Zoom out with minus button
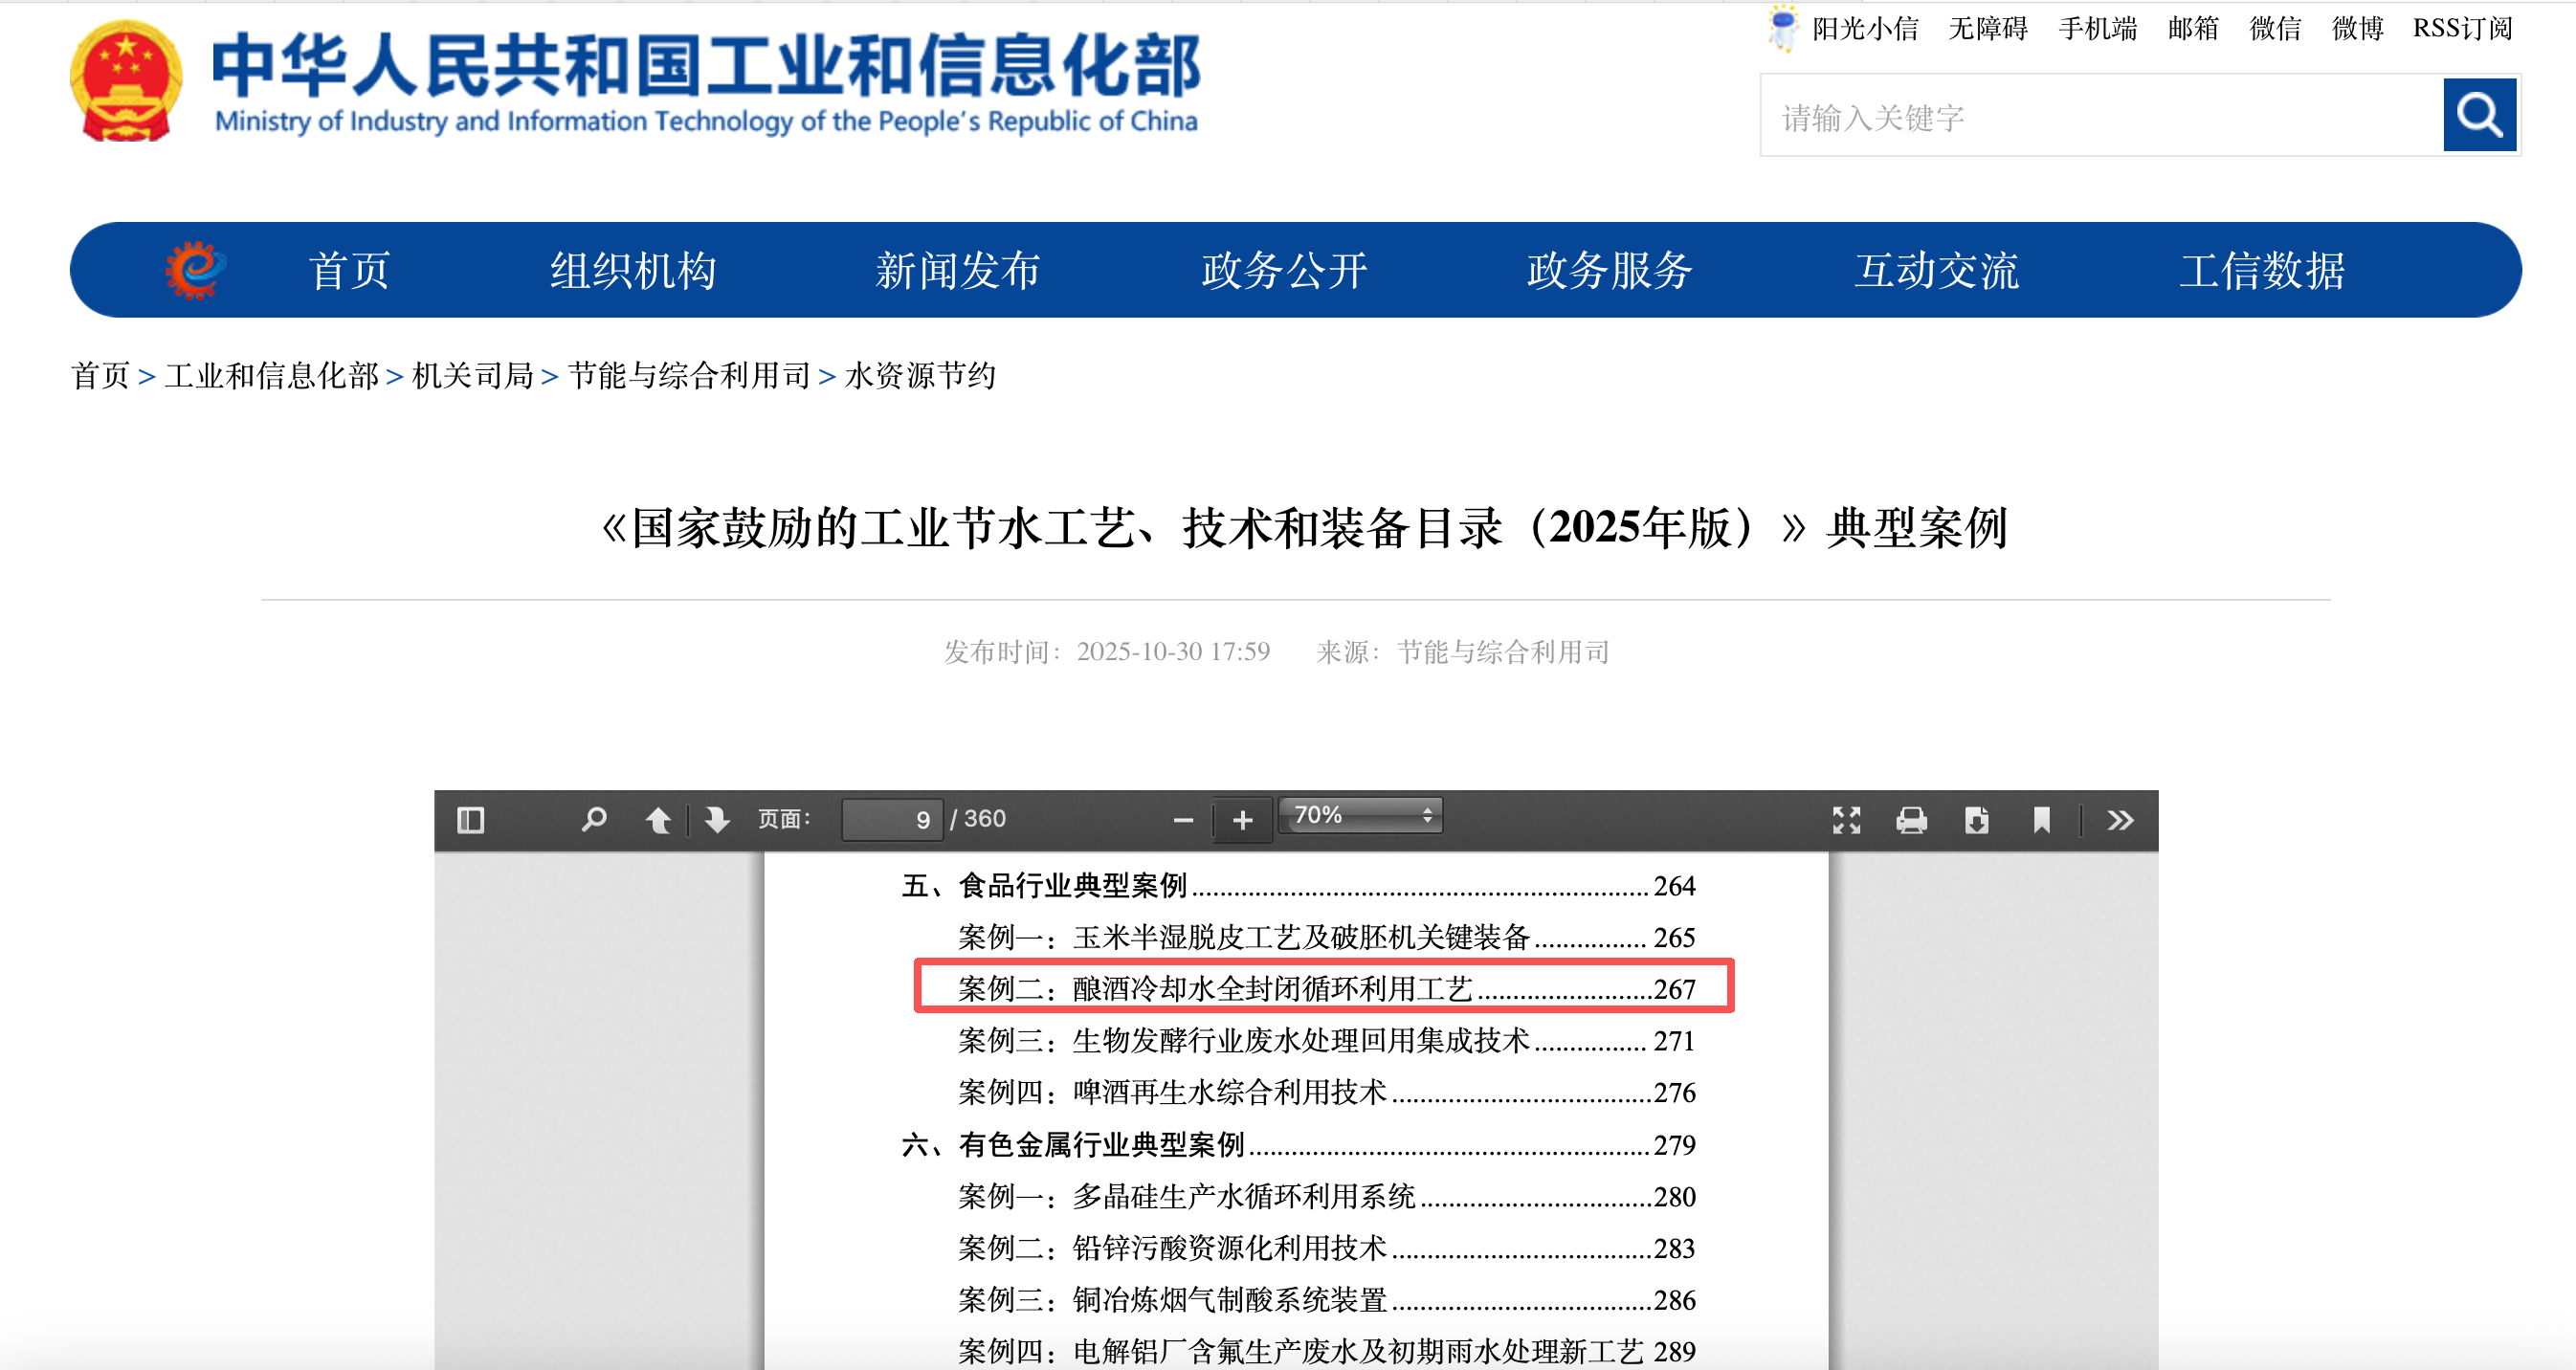This screenshot has width=2576, height=1370. click(1183, 820)
